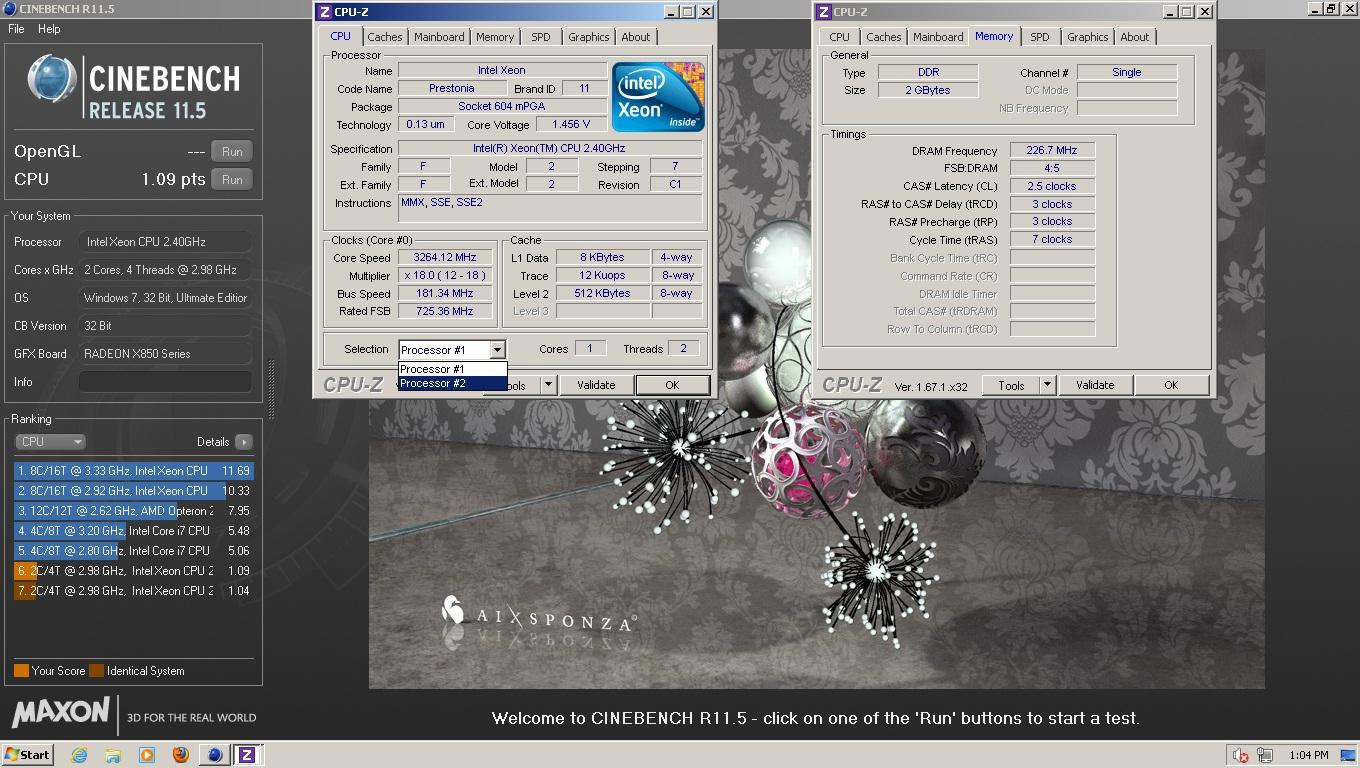1360x768 pixels.
Task: Click the Tools button in the Memory CPU-Z window
Action: 1011,385
